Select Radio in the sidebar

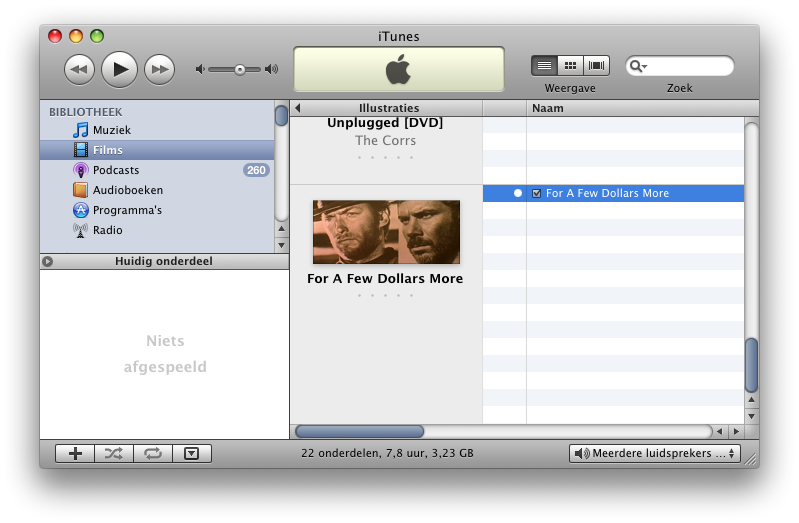[x=107, y=230]
